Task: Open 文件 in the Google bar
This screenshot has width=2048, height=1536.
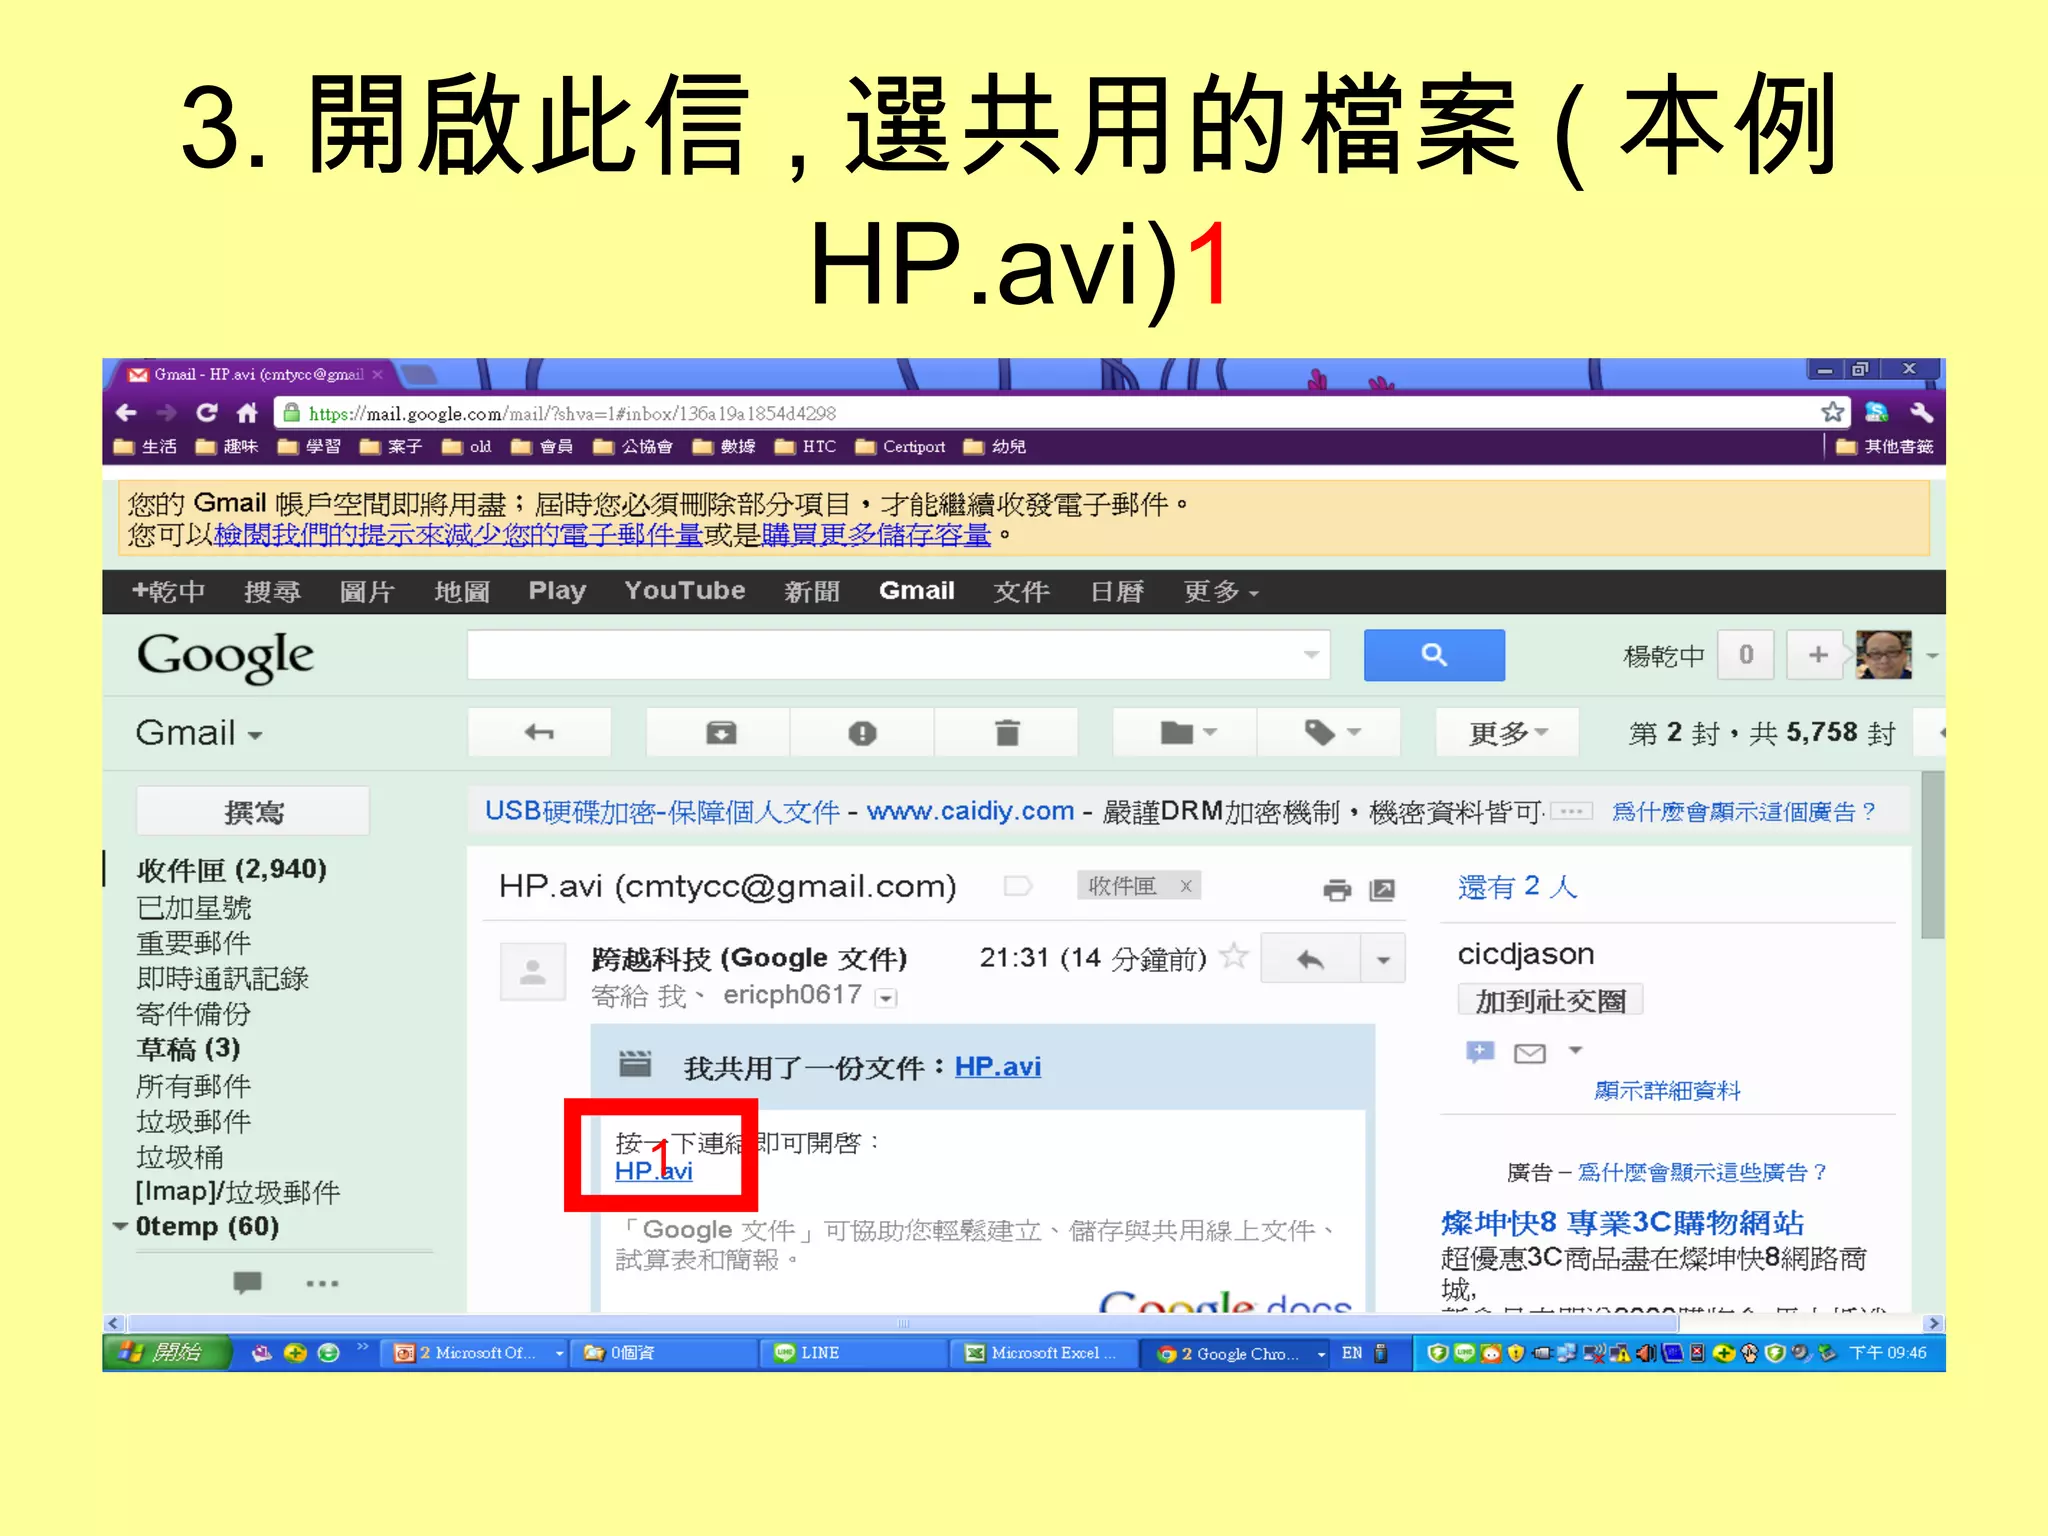Action: (x=1021, y=592)
